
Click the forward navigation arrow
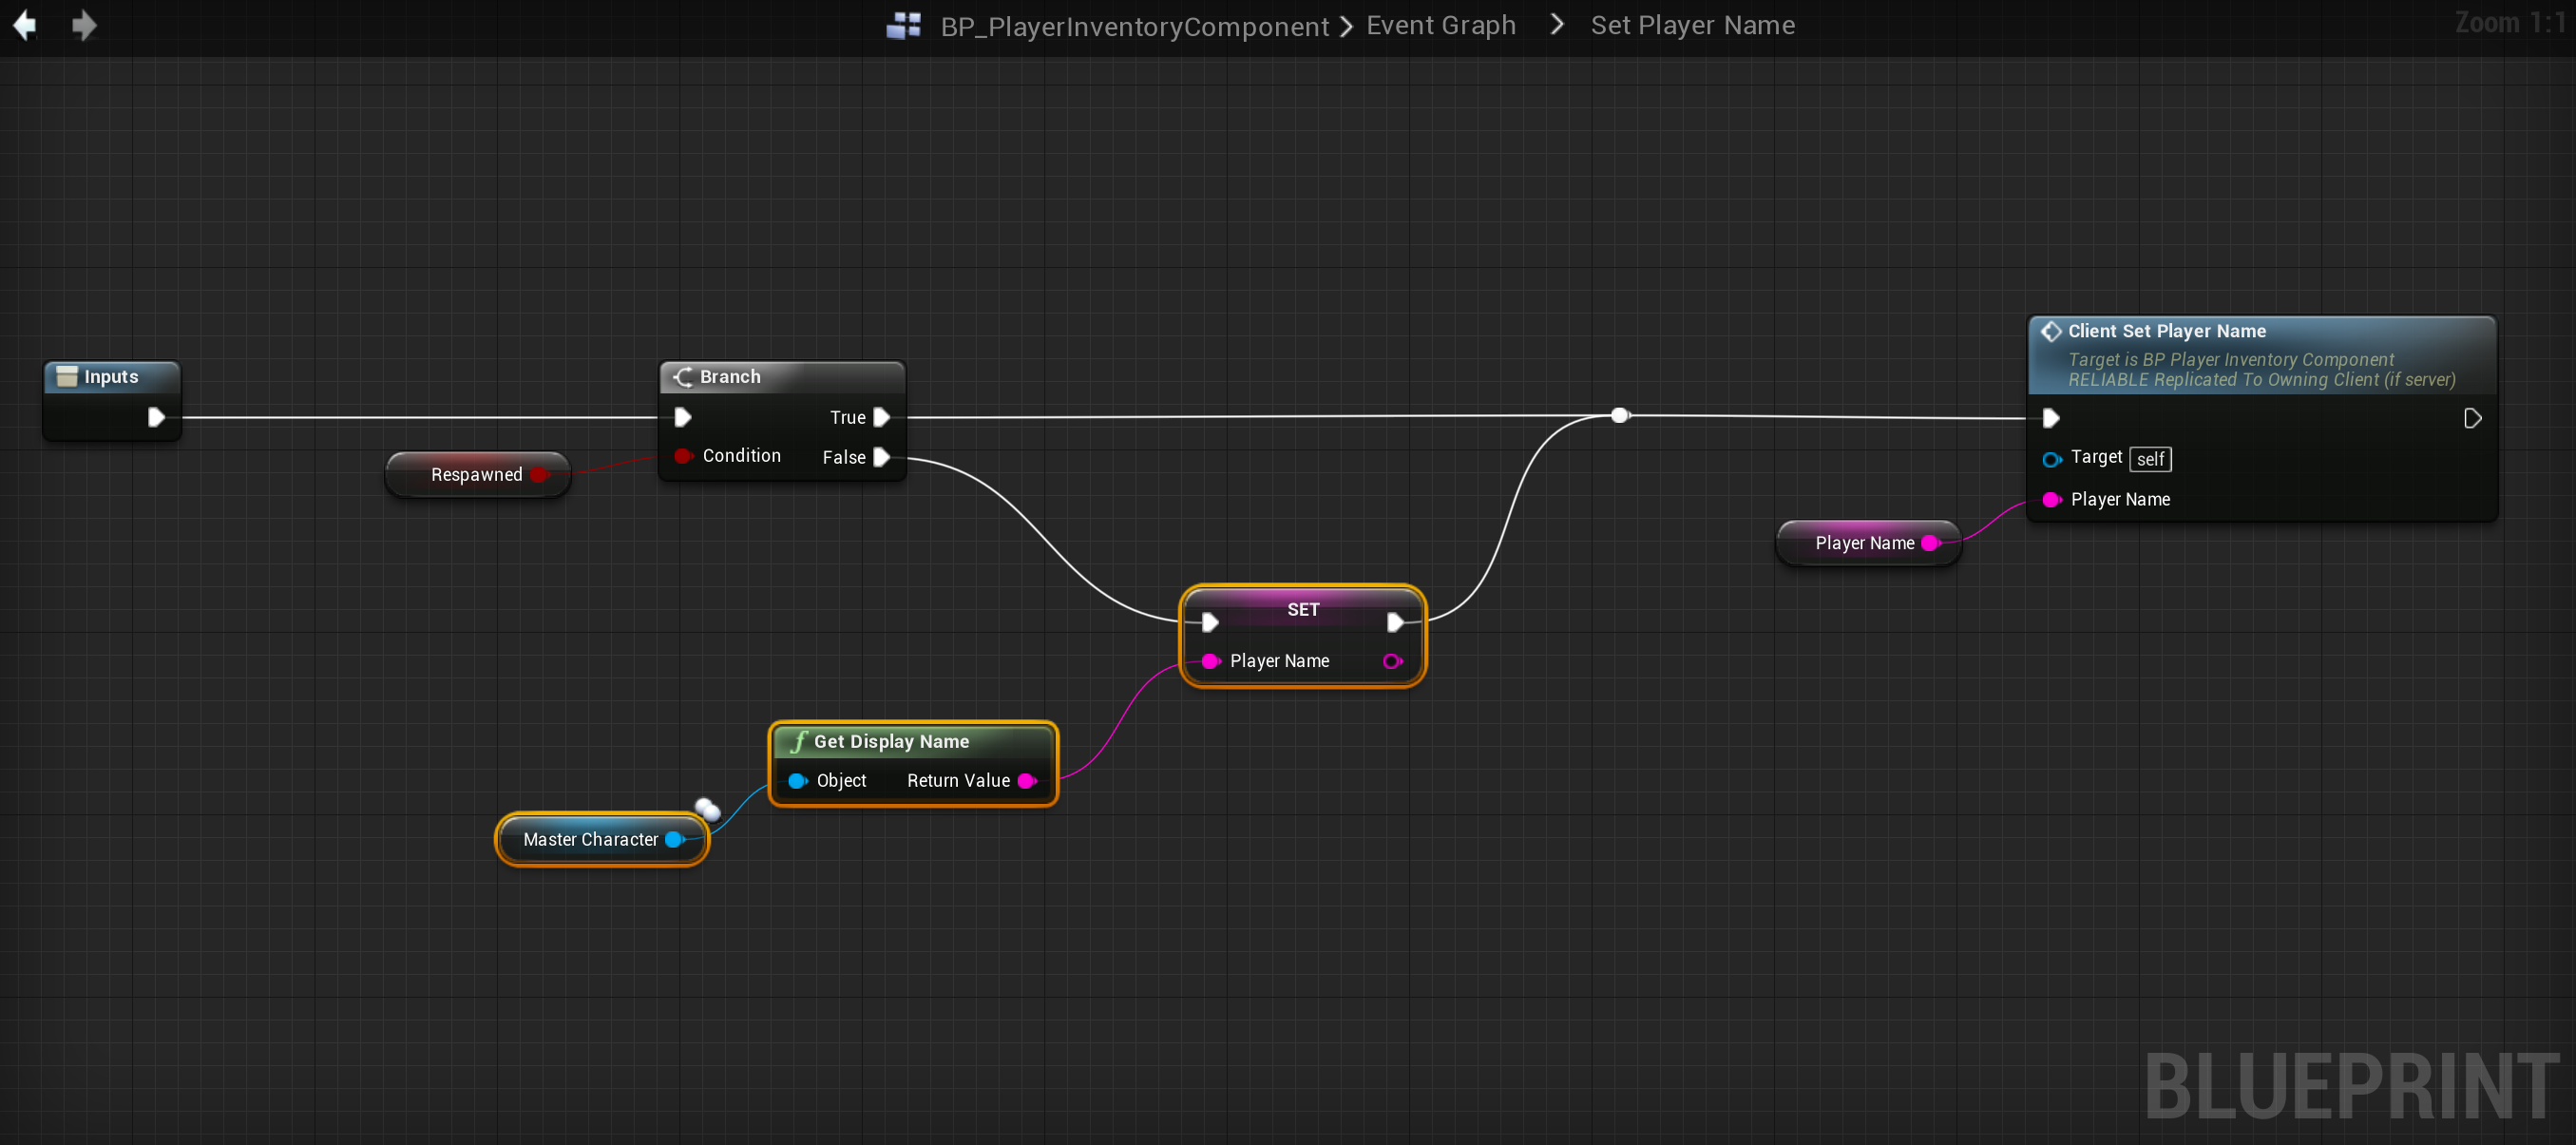click(85, 25)
